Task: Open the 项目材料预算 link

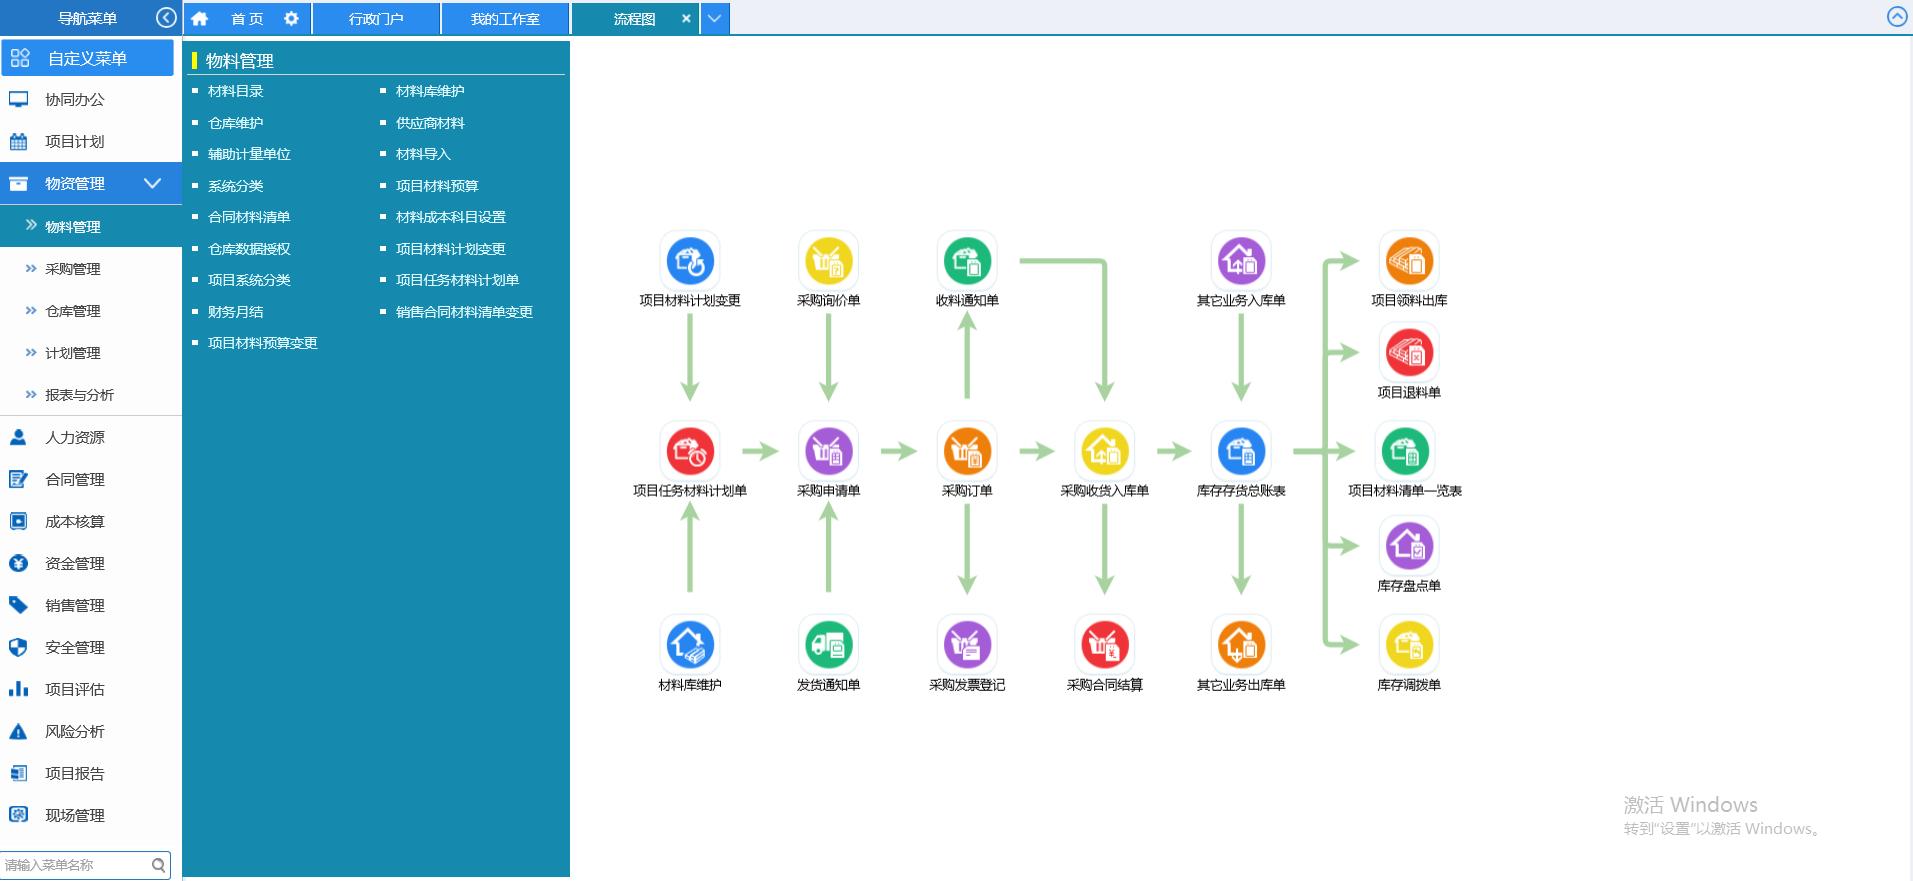Action: pyautogui.click(x=437, y=186)
